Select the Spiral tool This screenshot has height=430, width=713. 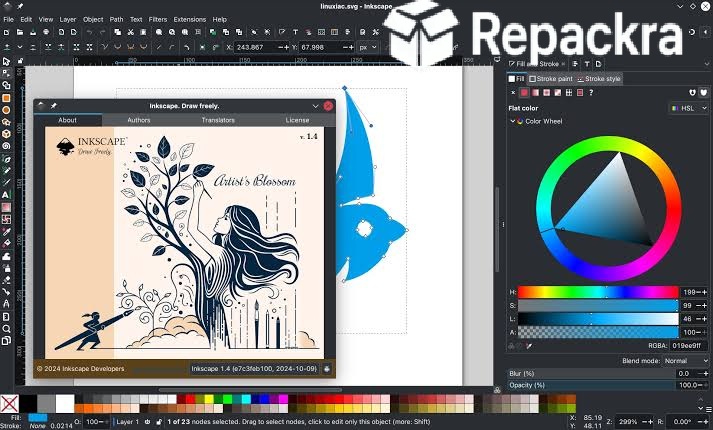pyautogui.click(x=6, y=146)
